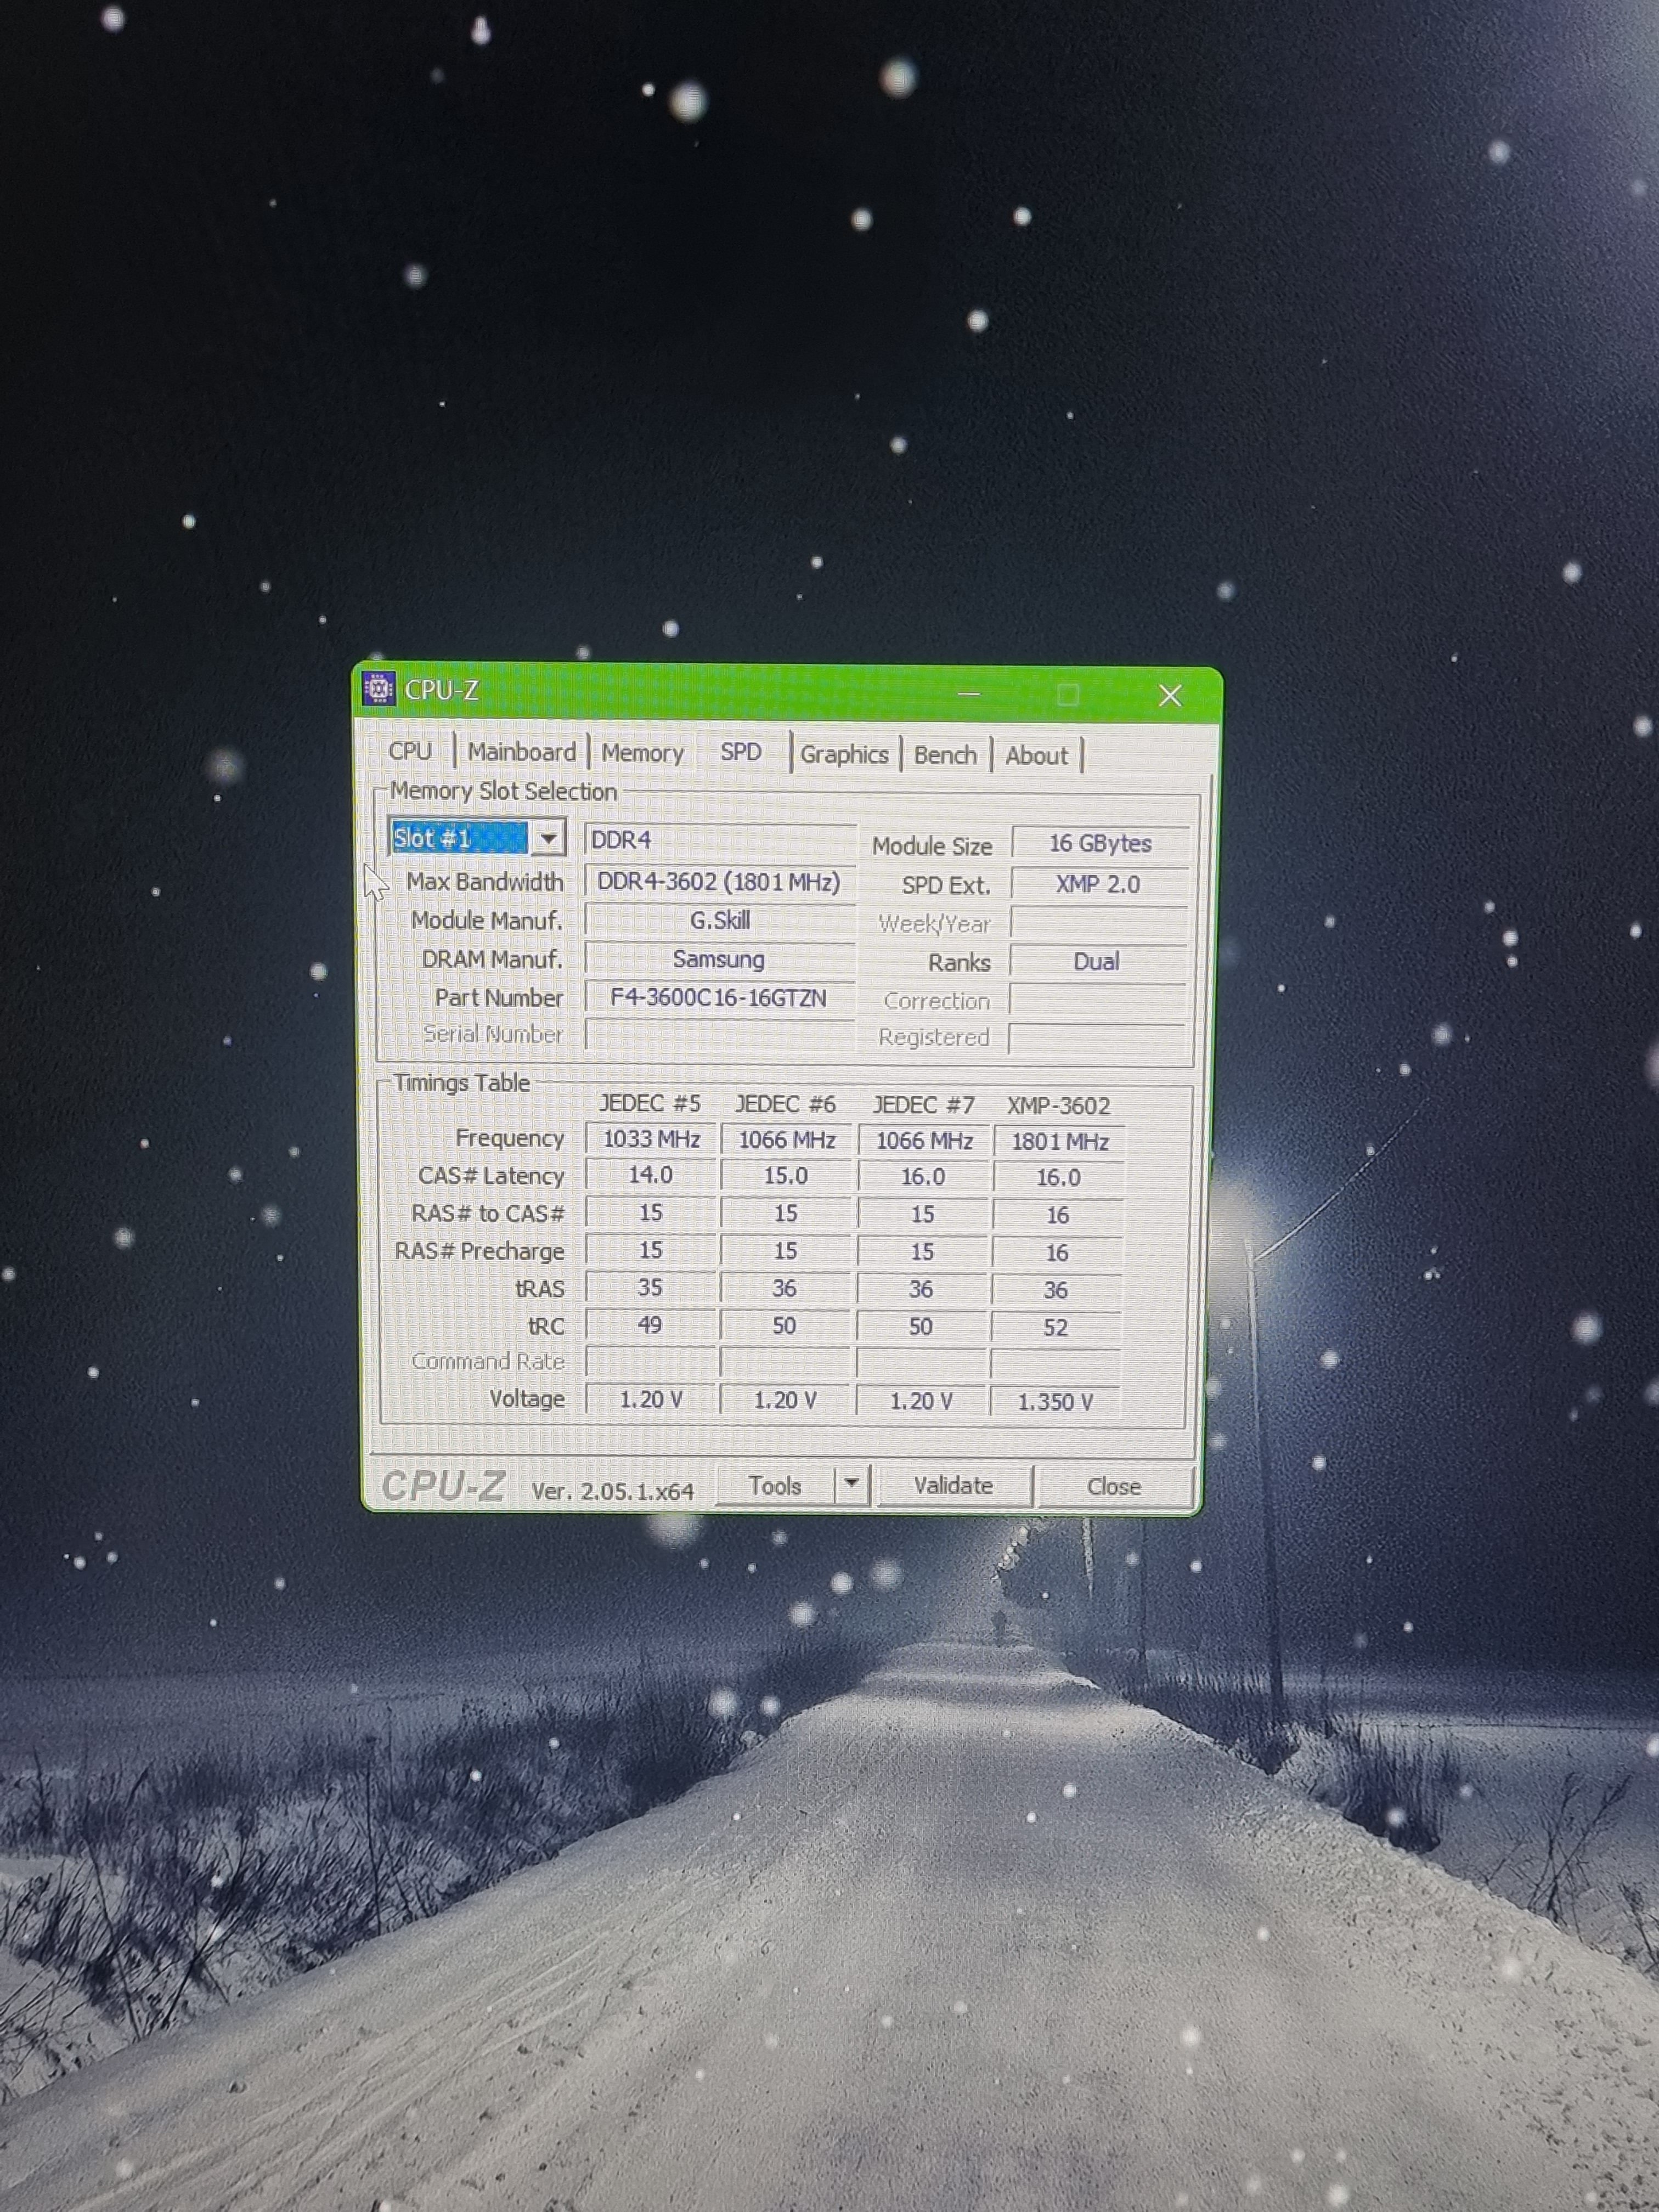Switch to the Graphics tab

tap(843, 755)
